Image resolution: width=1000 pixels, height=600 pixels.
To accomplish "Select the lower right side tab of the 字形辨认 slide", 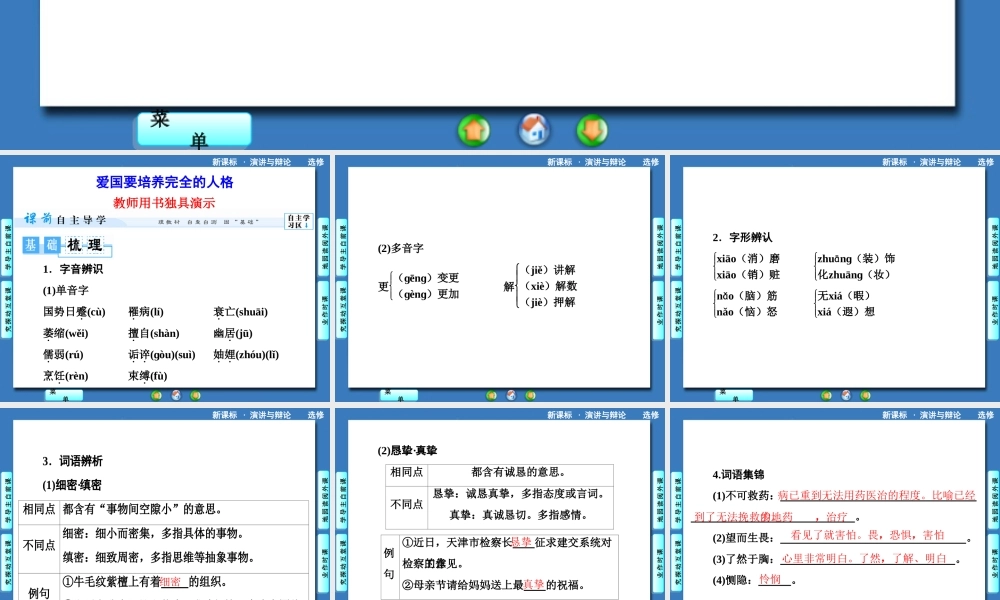I will pyautogui.click(x=994, y=310).
